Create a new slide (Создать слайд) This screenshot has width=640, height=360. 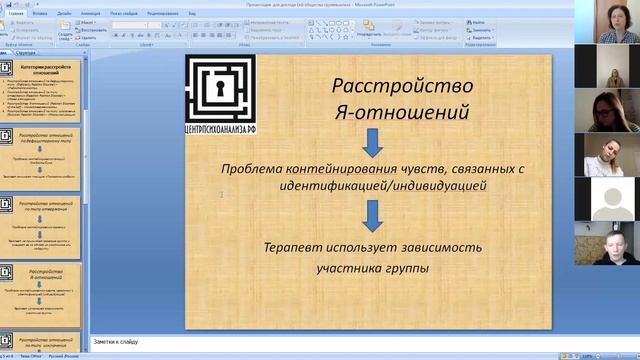[65, 30]
